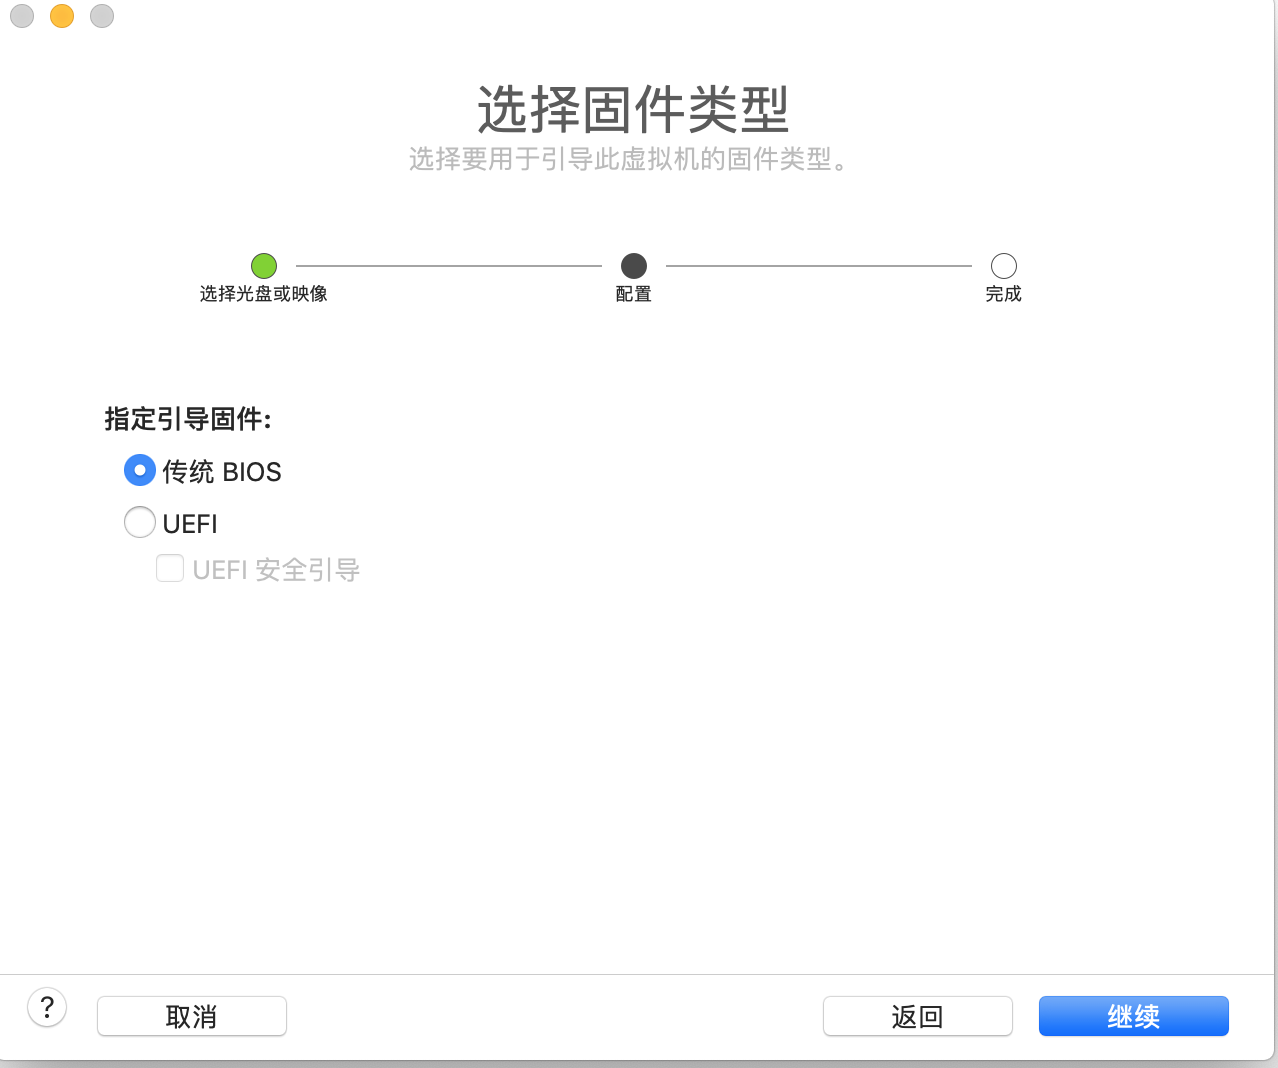Select the 传统 BIOS radio button
Screen dimensions: 1278x1068
coord(140,470)
